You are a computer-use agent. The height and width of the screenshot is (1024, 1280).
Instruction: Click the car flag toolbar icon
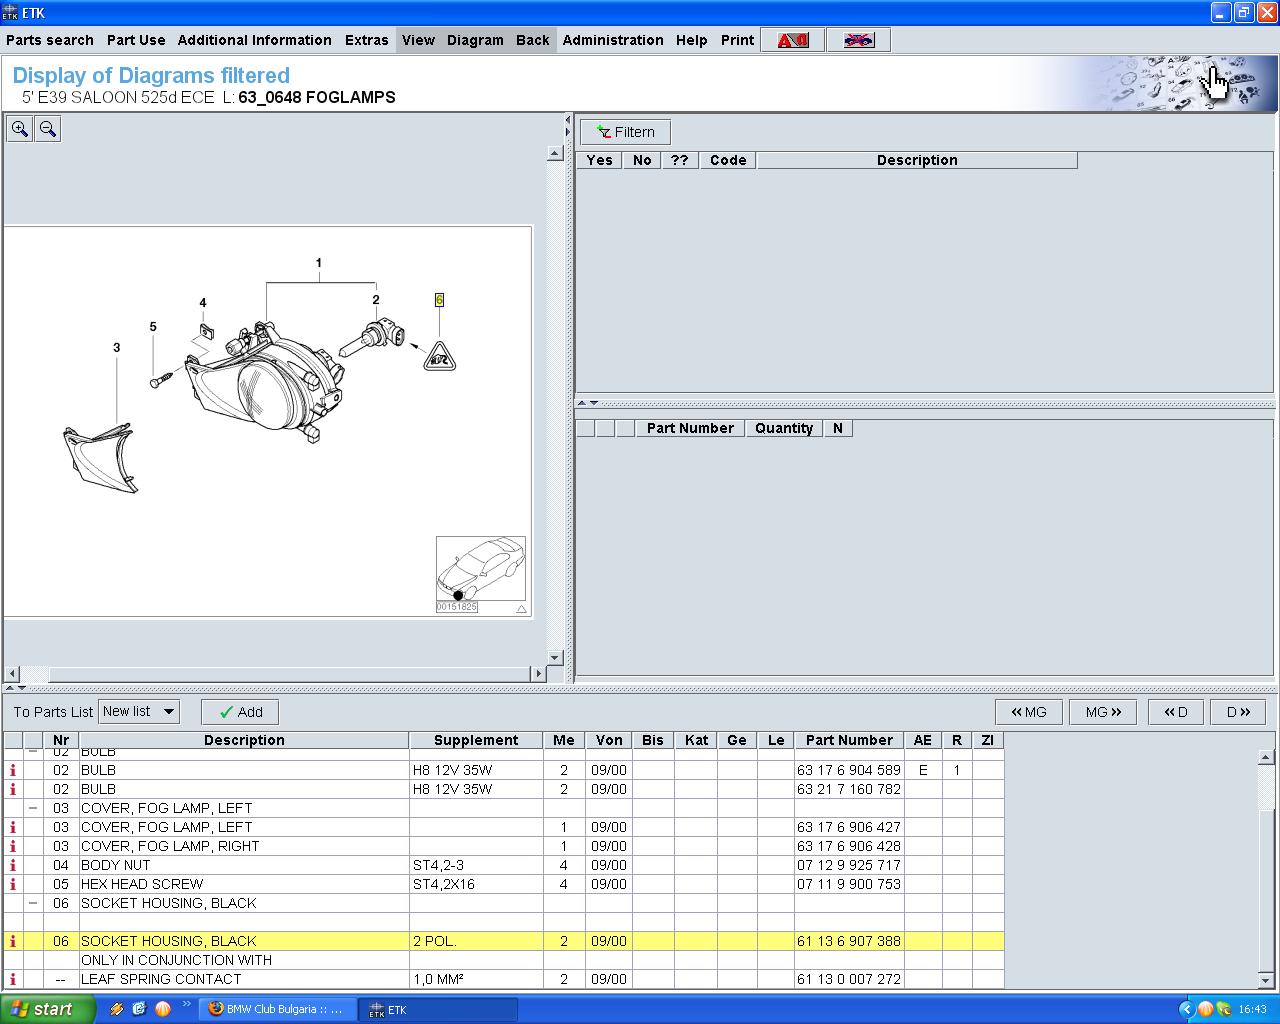pos(858,40)
